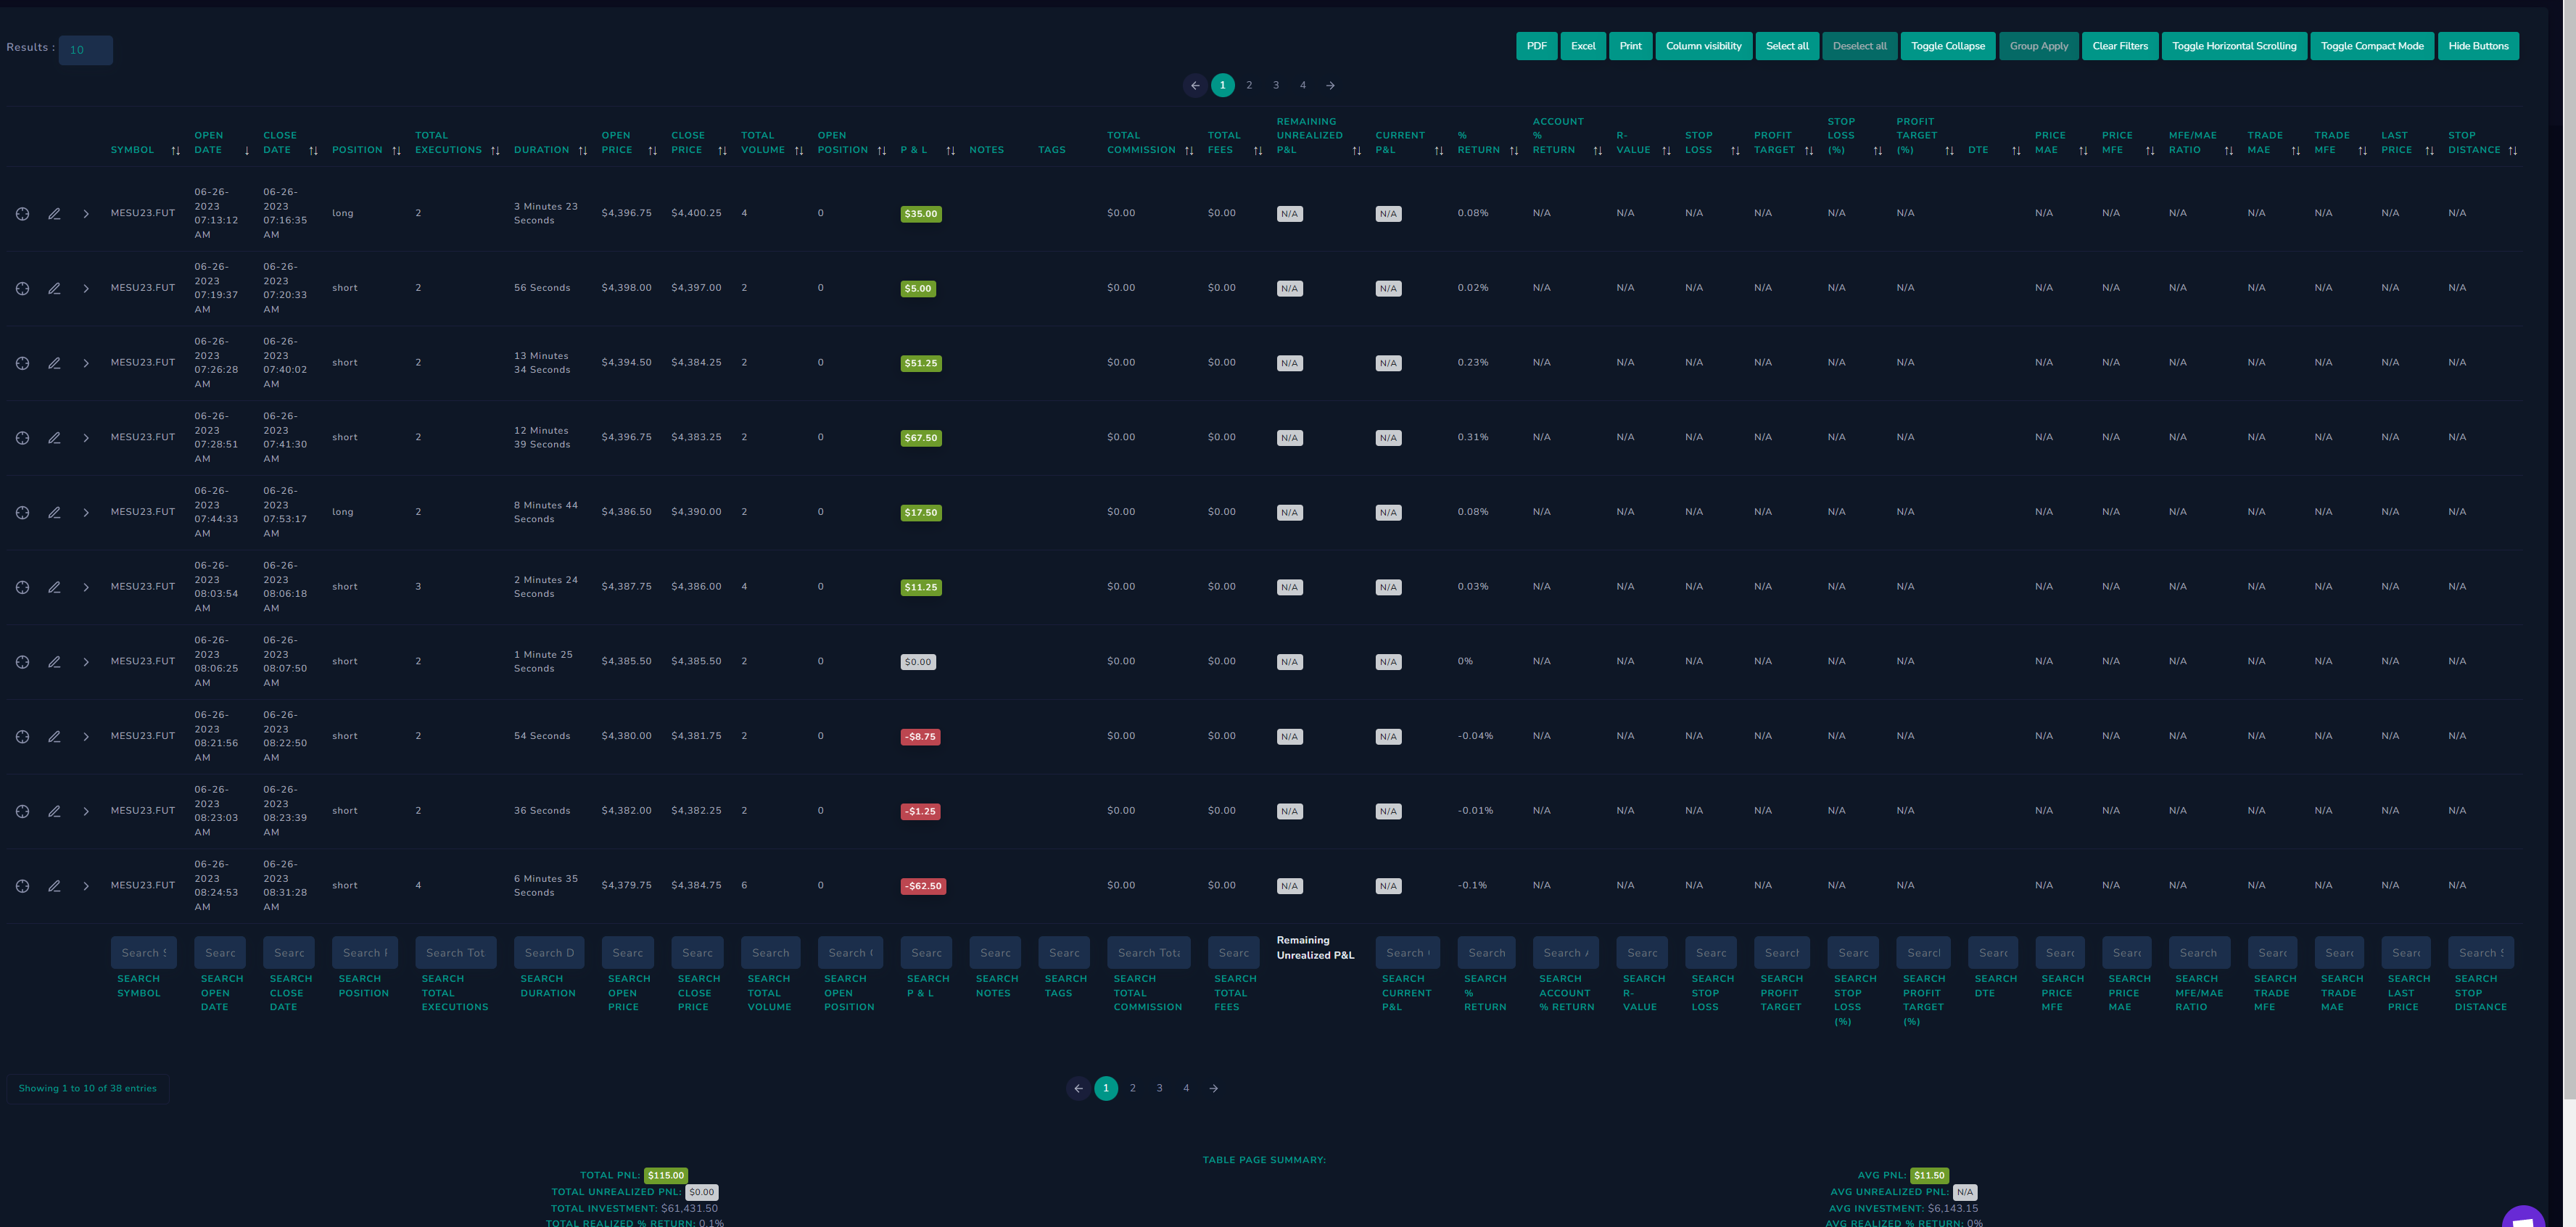Screen dimensions: 2576x1227
Task: Expand row of trade opened 08:03:54 AM
Action: 86,587
